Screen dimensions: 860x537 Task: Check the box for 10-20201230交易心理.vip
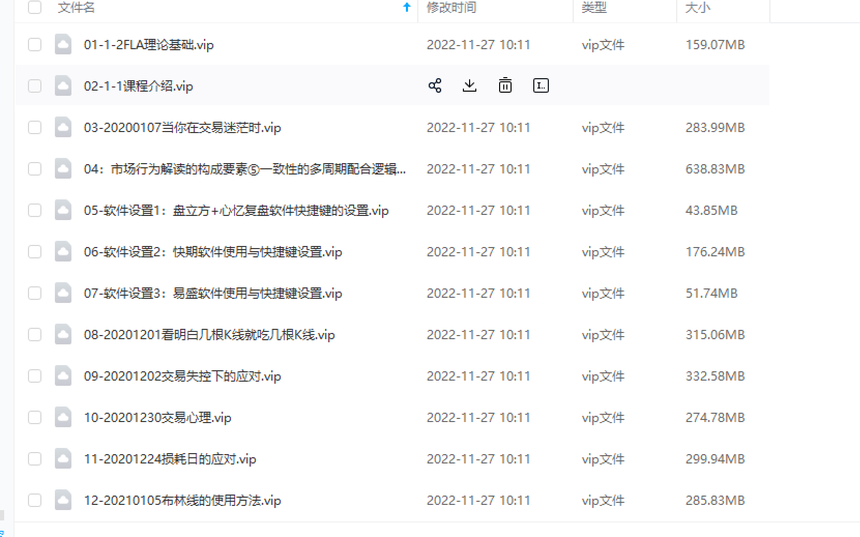click(35, 417)
